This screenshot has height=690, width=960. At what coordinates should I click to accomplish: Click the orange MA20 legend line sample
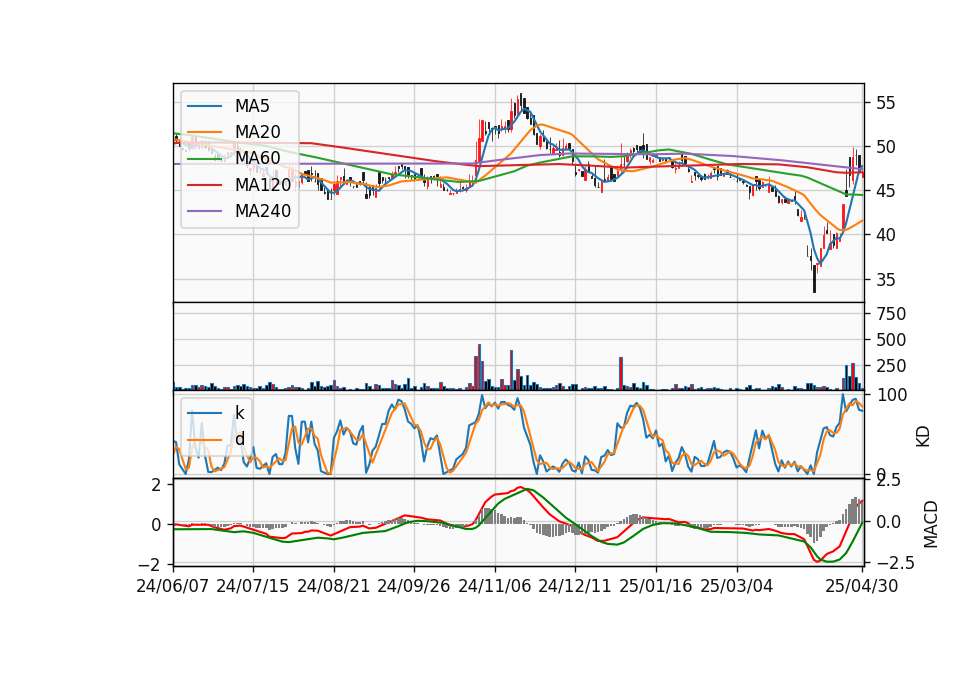click(204, 132)
